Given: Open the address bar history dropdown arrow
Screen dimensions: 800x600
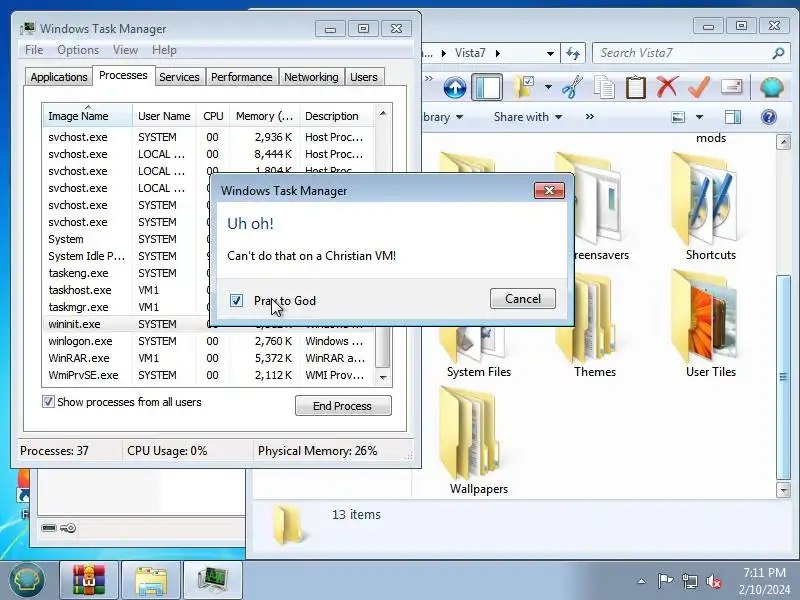Looking at the screenshot, I should 550,53.
